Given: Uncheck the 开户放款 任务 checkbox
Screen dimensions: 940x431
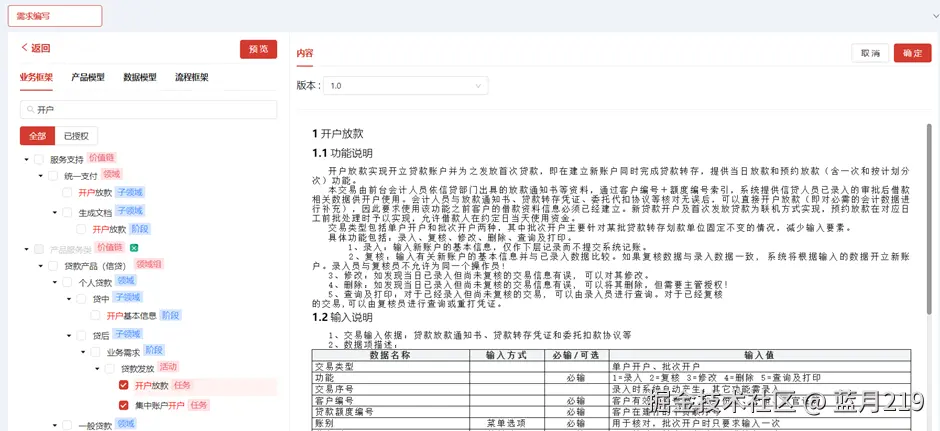Looking at the screenshot, I should (123, 385).
